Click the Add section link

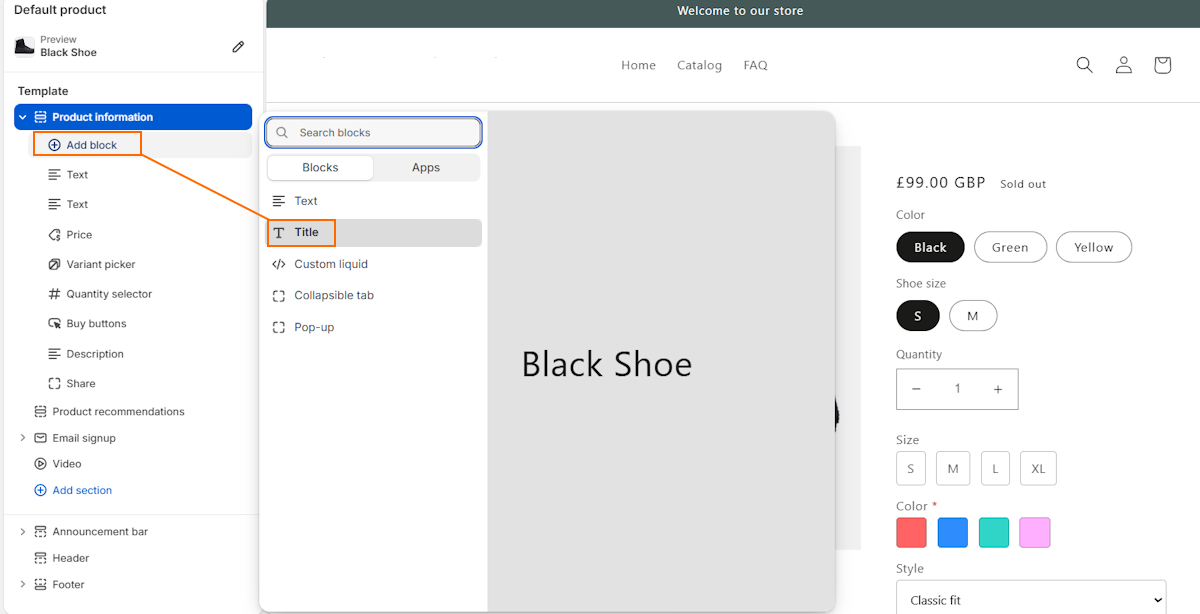(x=82, y=490)
